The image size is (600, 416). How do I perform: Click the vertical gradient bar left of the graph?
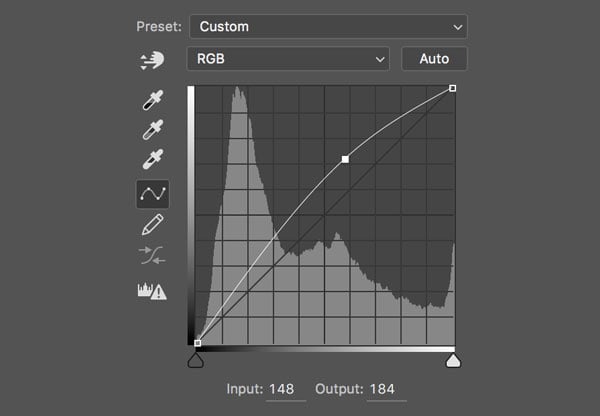click(x=190, y=215)
